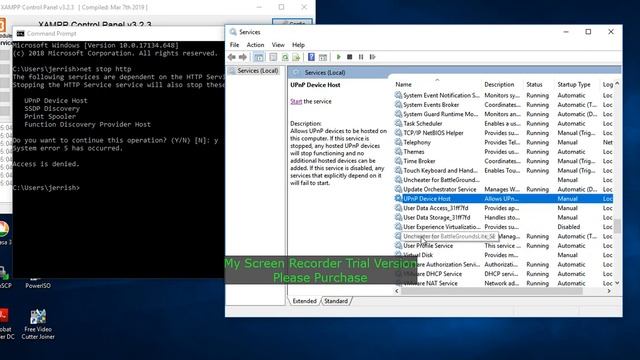Click the gear icon beside Themes service
Viewport: 640px width, 360px height.
click(398, 151)
